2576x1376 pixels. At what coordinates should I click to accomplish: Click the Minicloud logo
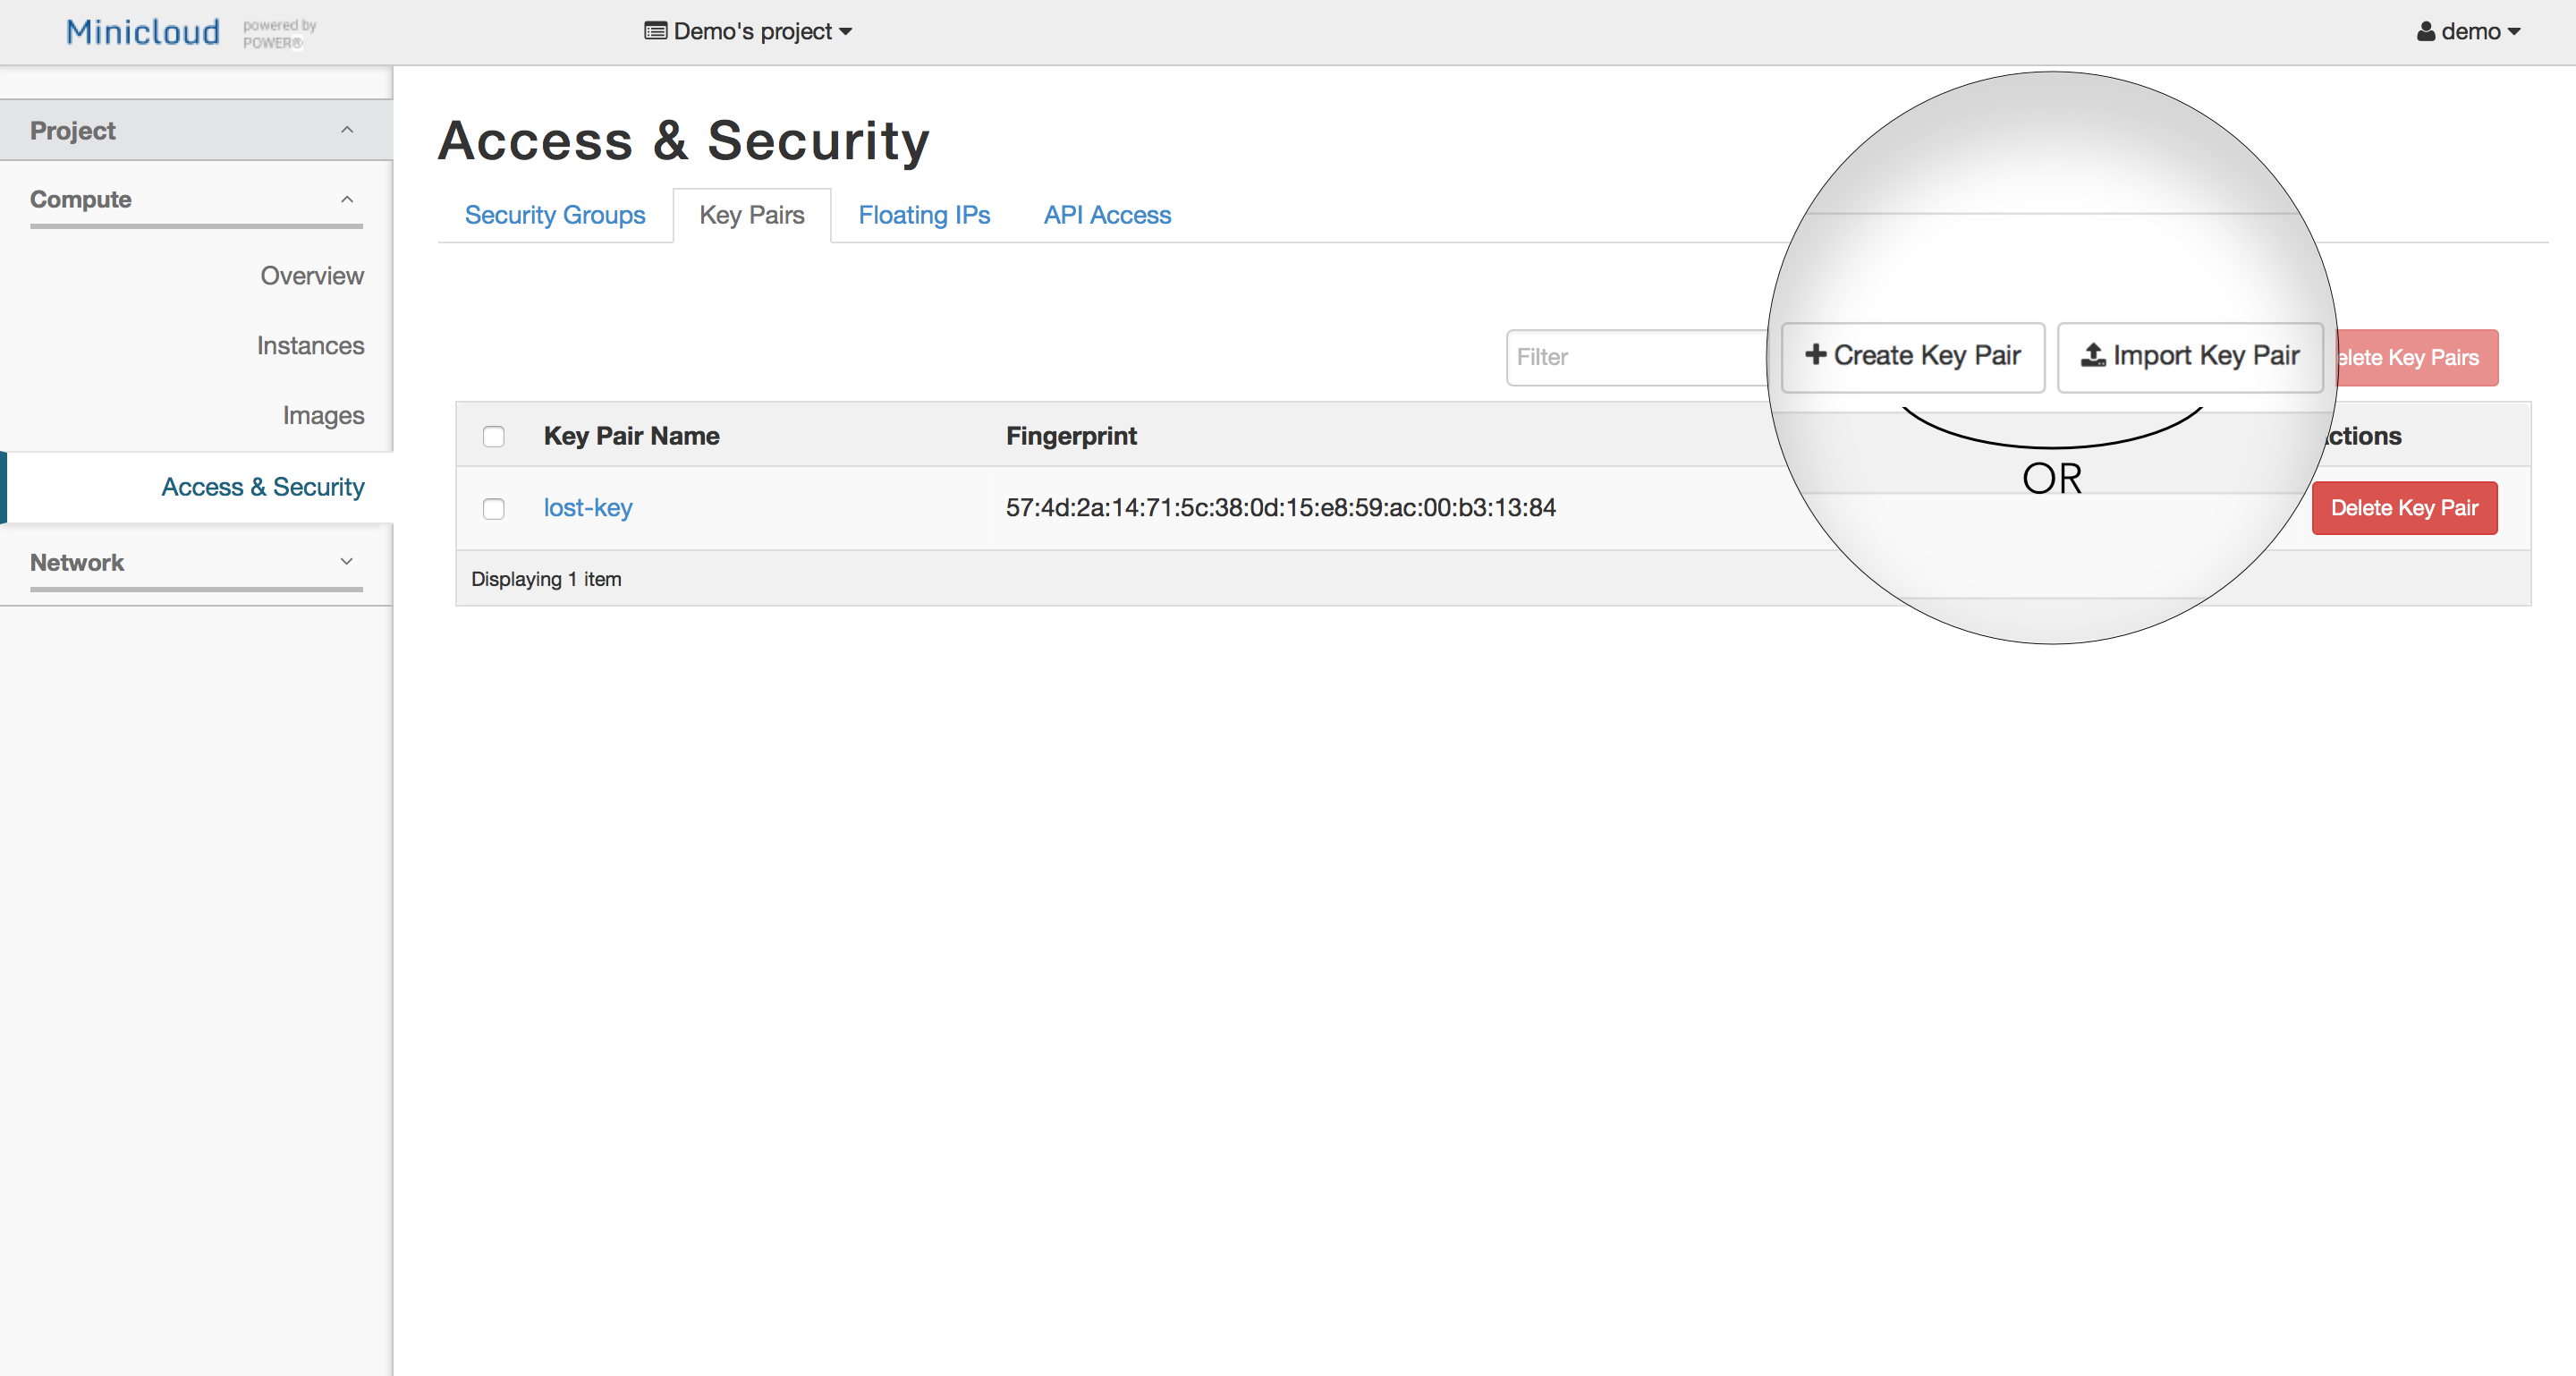142,32
